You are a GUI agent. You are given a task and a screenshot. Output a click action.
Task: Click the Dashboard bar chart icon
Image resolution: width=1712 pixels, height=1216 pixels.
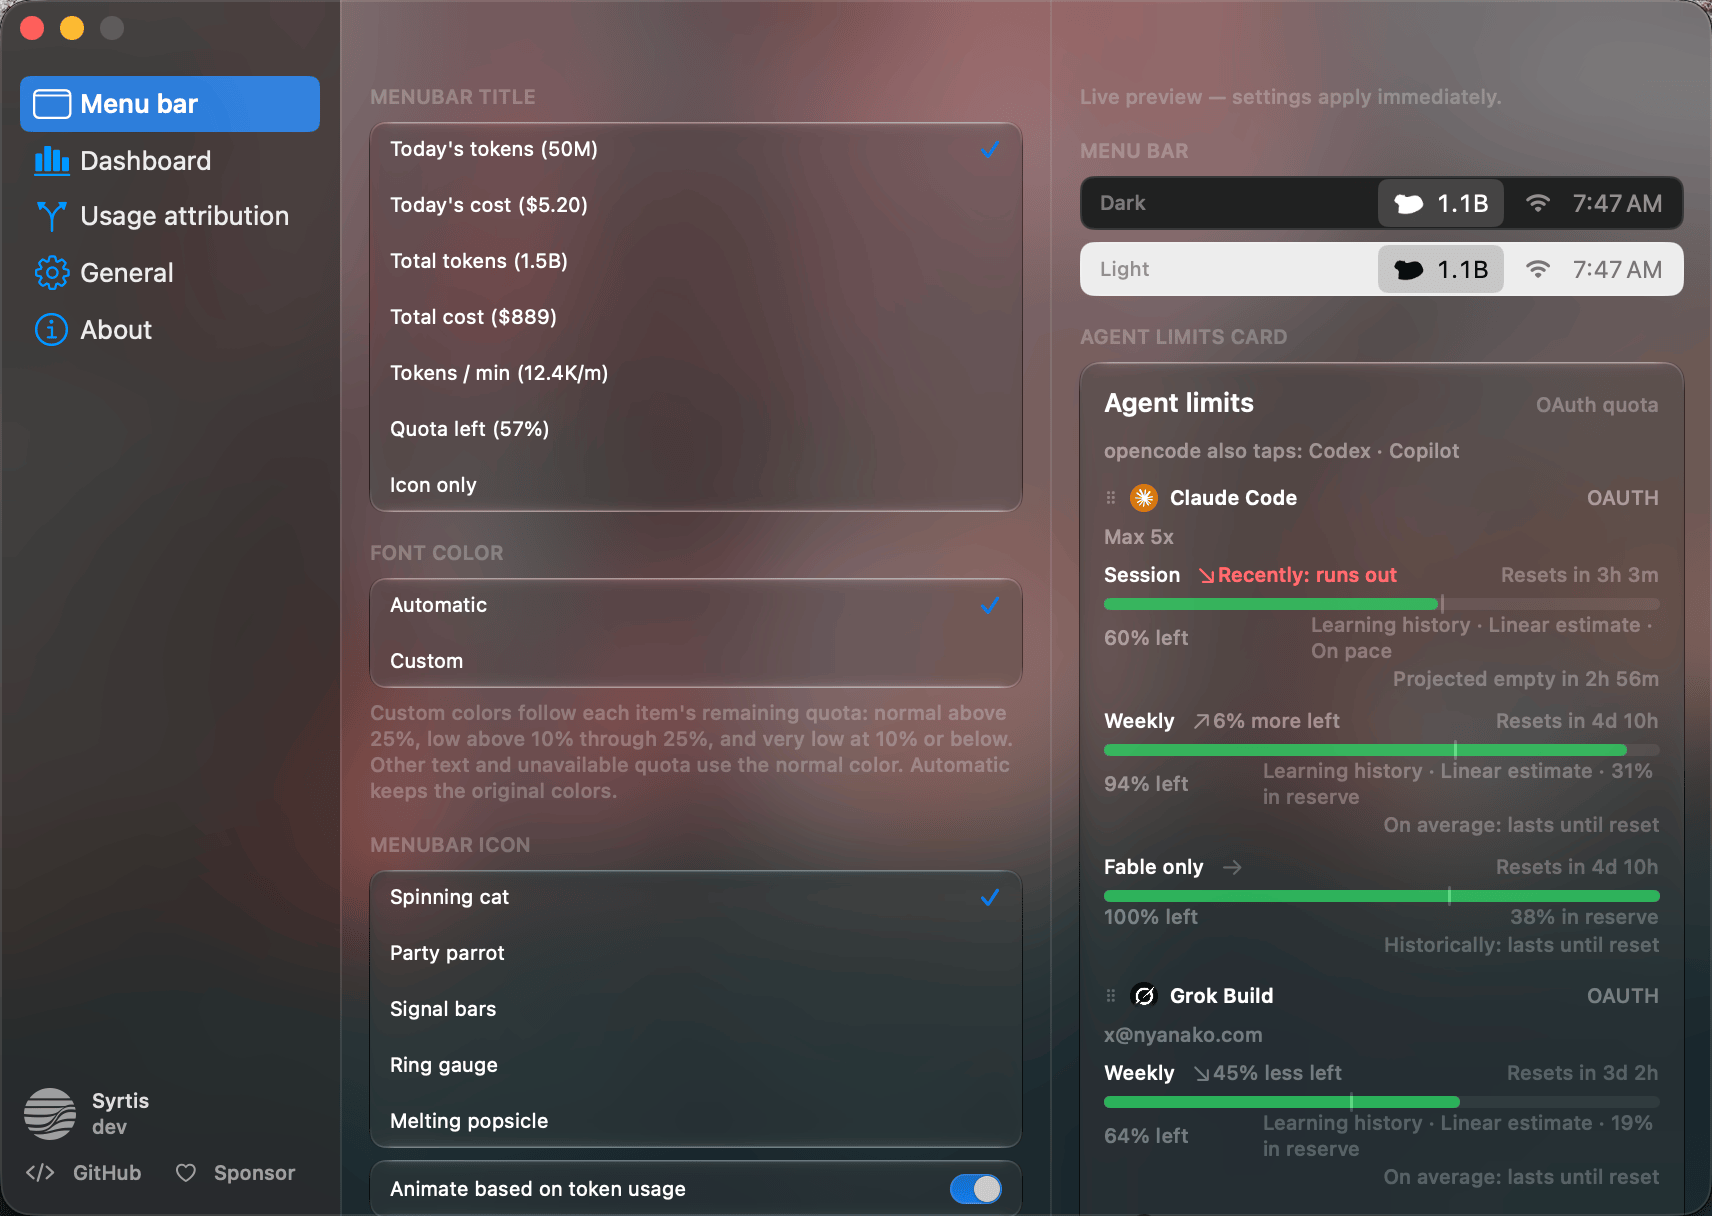point(52,161)
